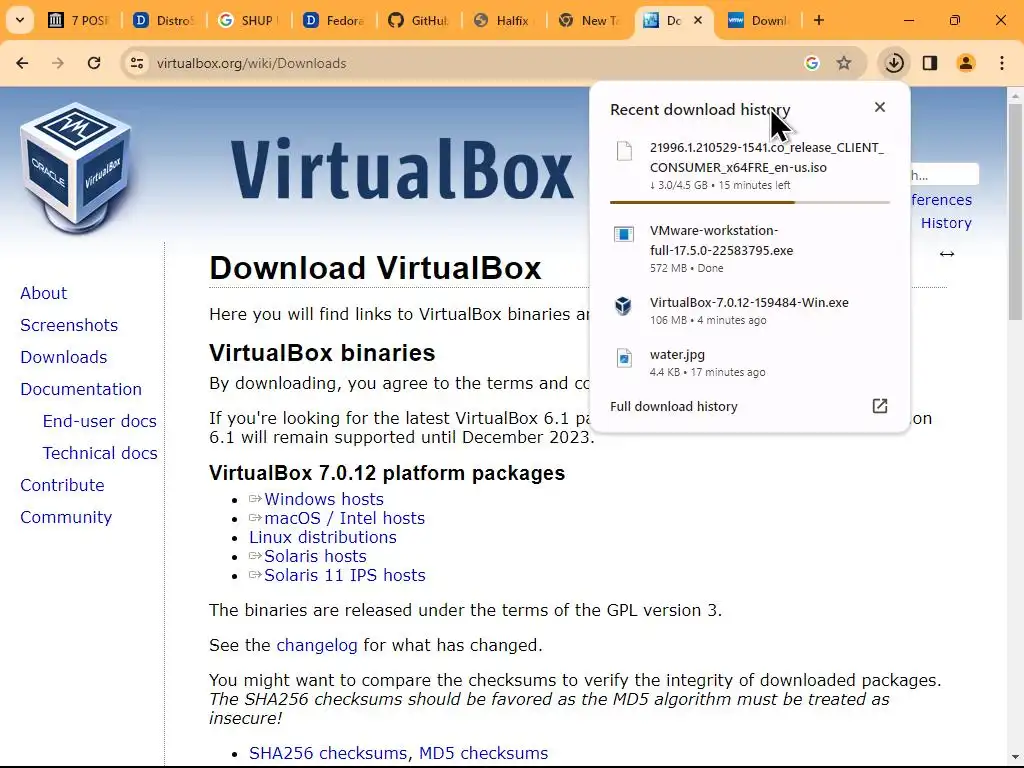Click the scrollbar down arrow
Image resolution: width=1024 pixels, height=768 pixels.
click(1015, 757)
